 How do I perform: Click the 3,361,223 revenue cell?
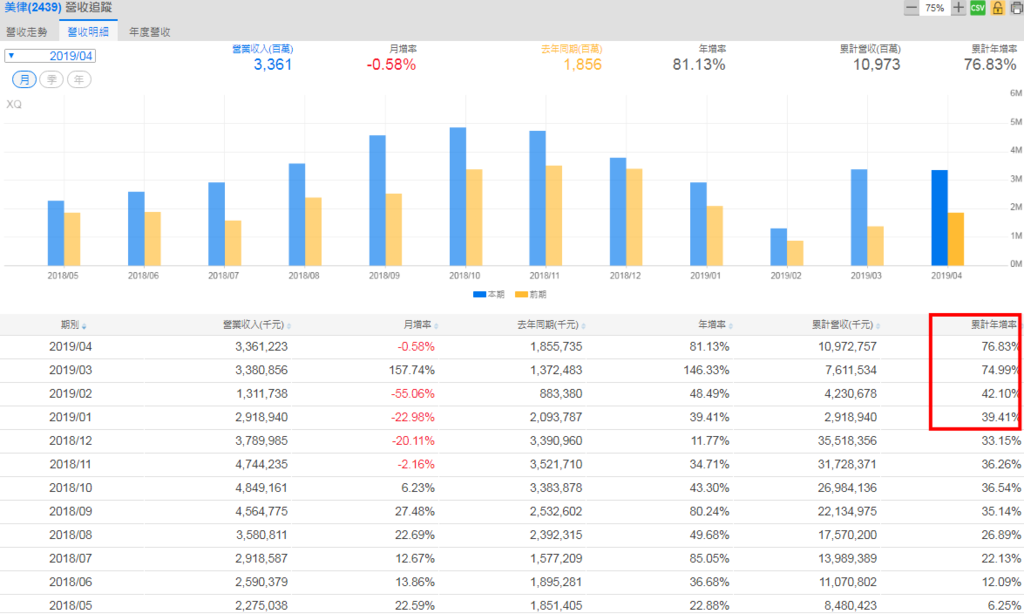pyautogui.click(x=261, y=347)
